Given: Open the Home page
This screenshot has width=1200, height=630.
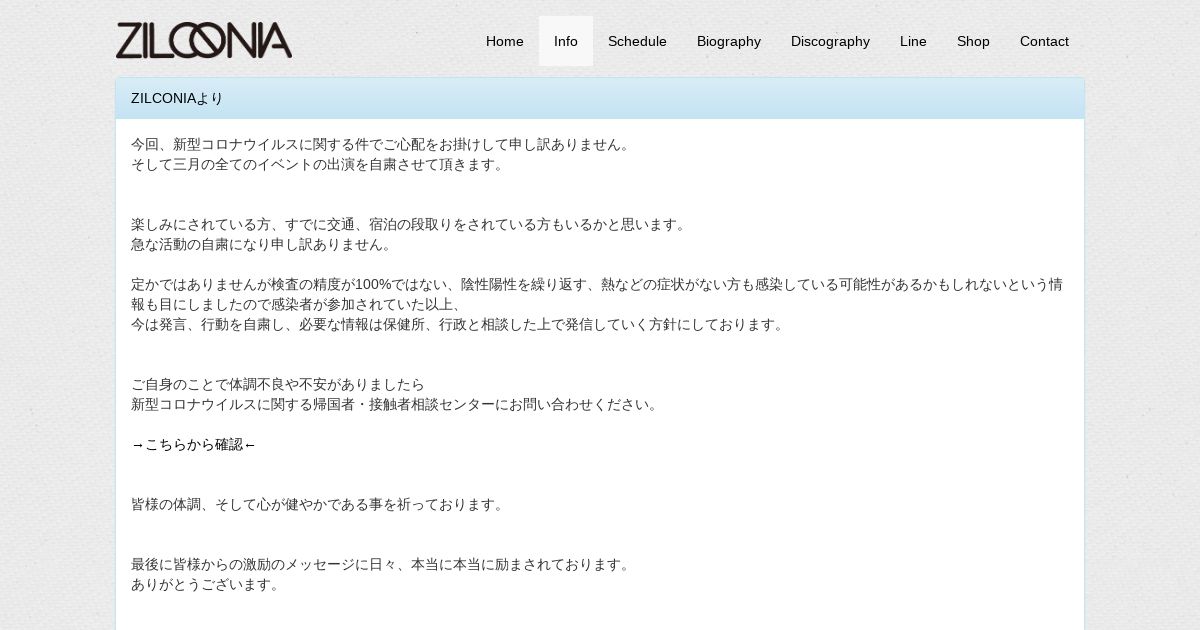Looking at the screenshot, I should [x=505, y=41].
